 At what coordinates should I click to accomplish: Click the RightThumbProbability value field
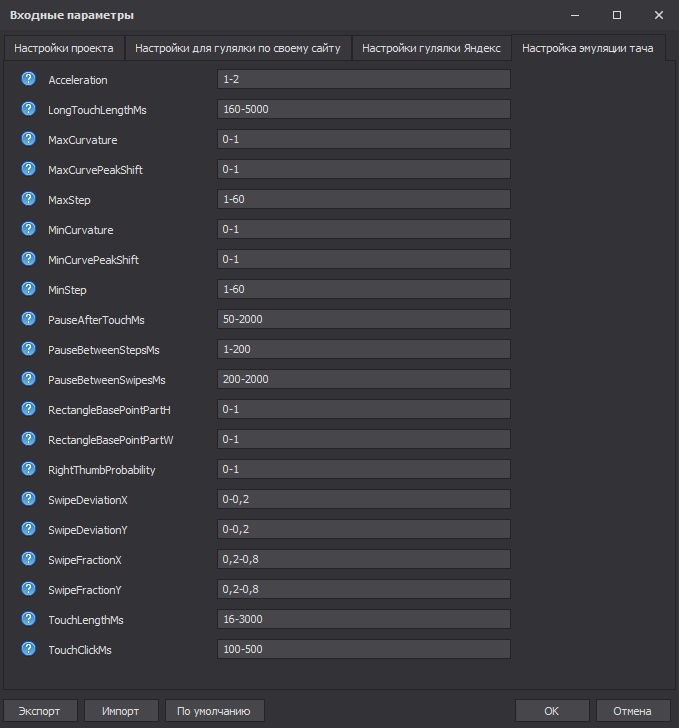point(364,469)
